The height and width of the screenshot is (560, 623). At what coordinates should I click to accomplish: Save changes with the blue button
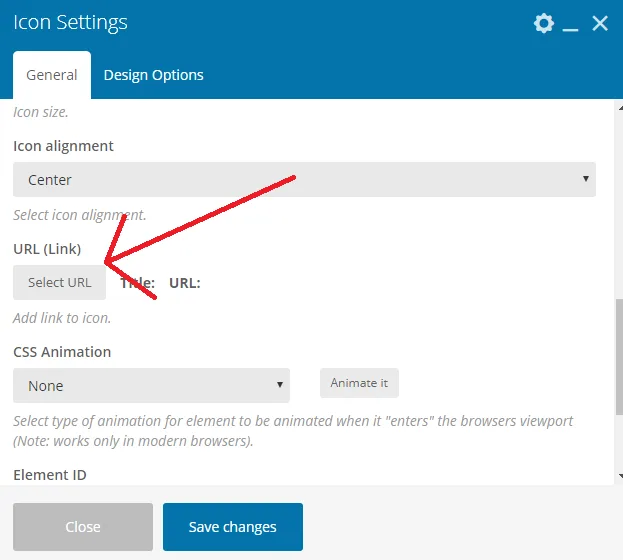pyautogui.click(x=233, y=527)
